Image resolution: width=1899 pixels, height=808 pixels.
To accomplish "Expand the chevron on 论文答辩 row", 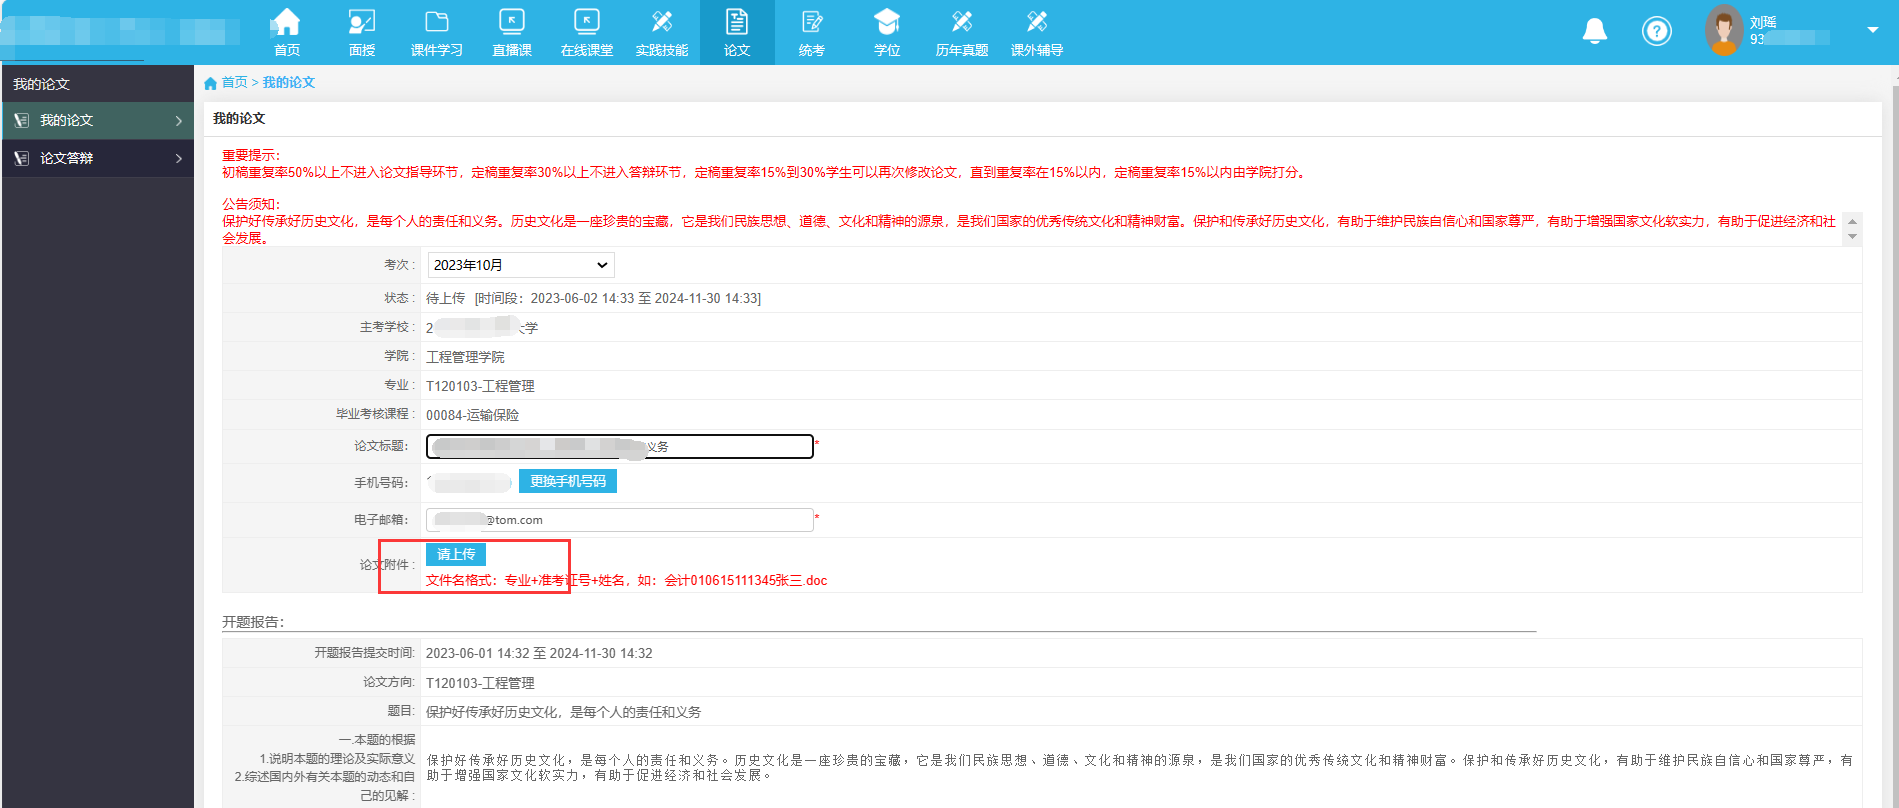I will [179, 158].
